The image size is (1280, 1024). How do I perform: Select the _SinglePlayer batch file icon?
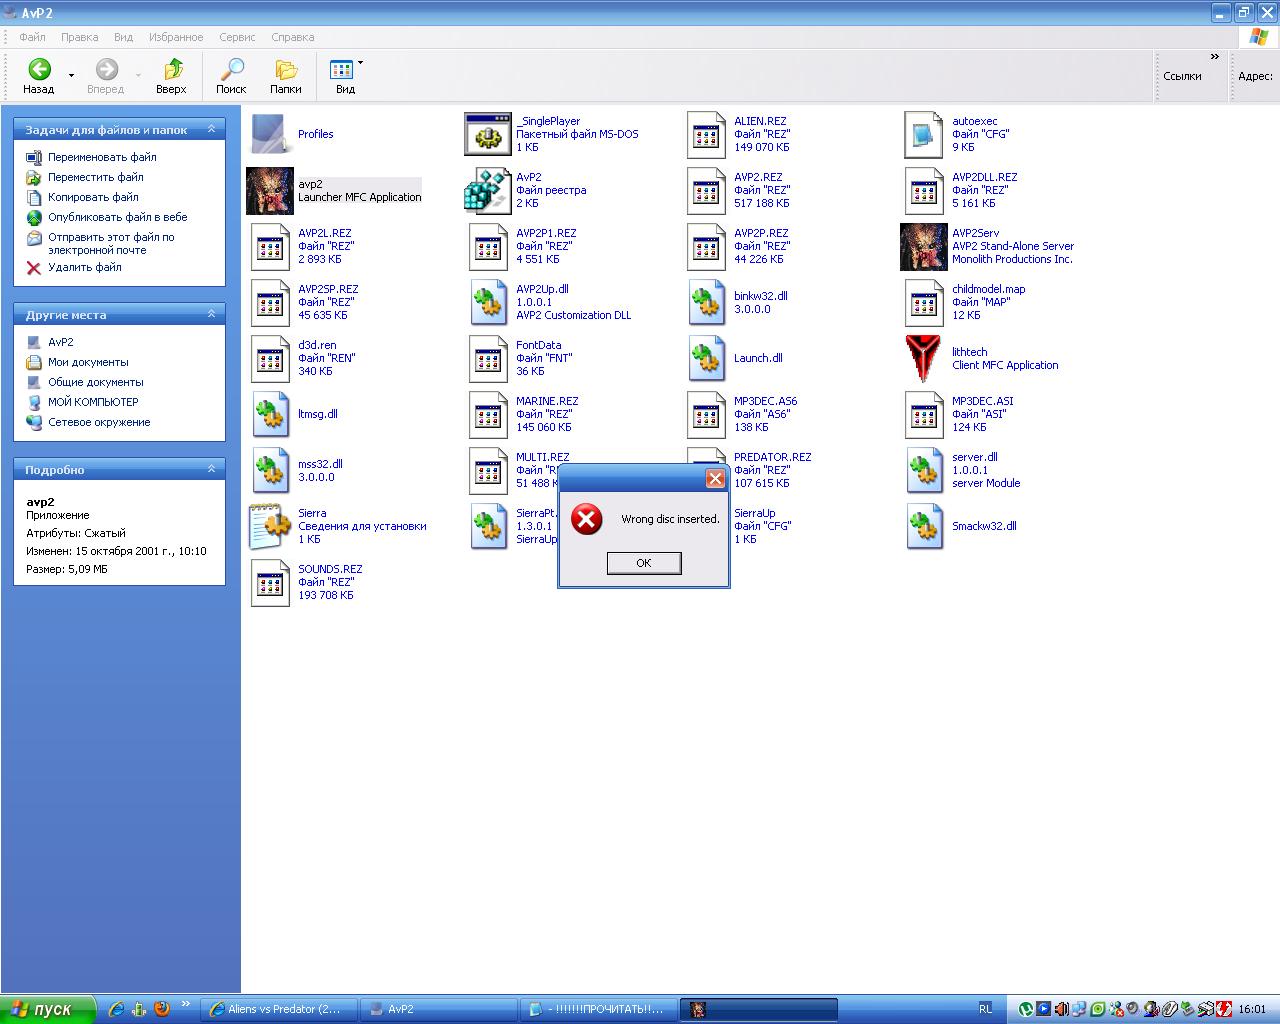[488, 134]
